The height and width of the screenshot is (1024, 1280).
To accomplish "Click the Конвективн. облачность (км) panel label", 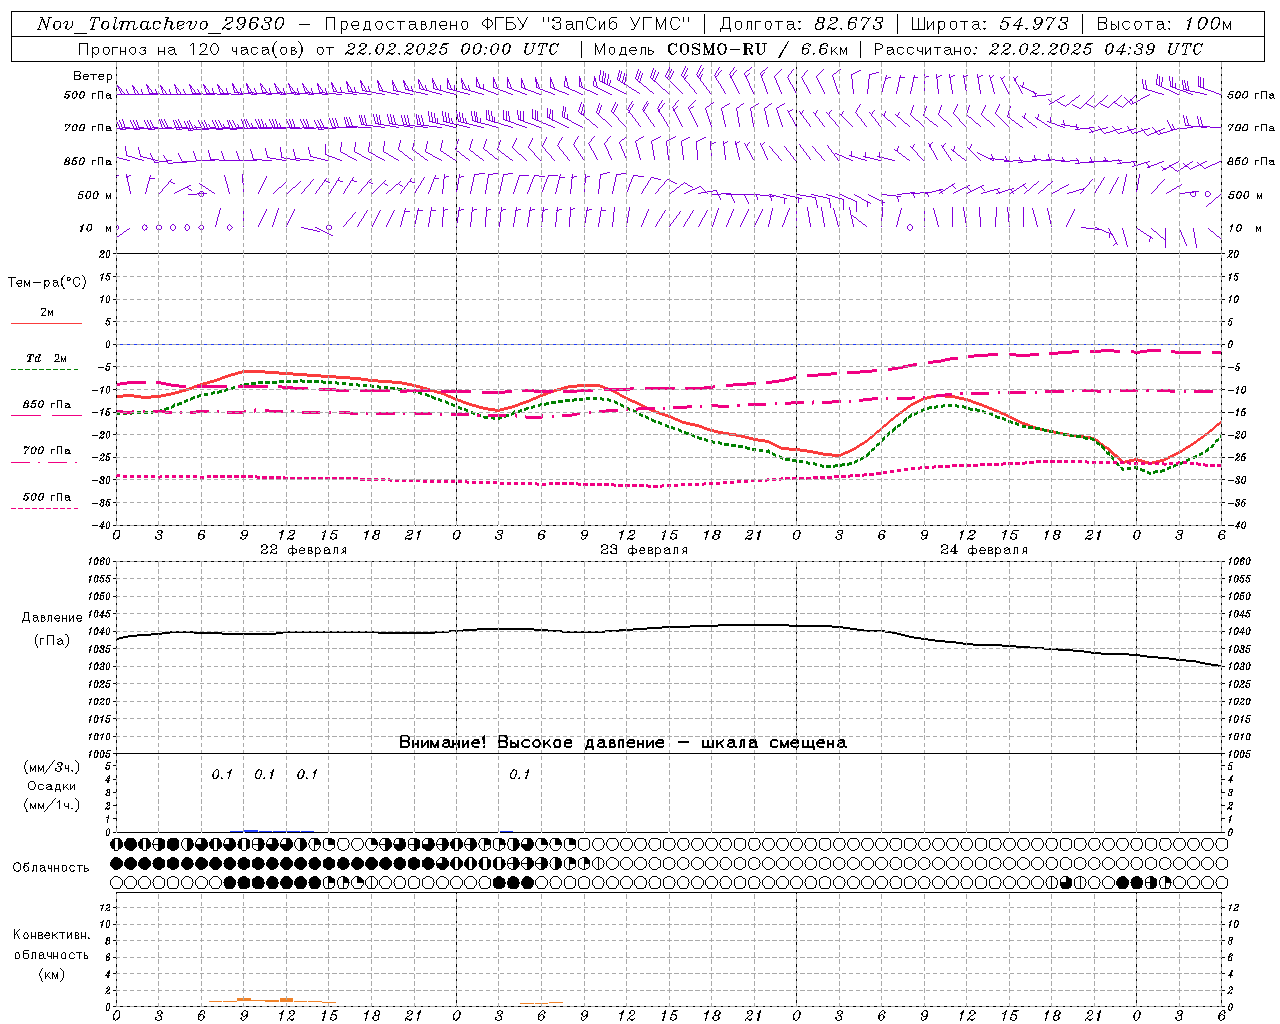I will [52, 954].
